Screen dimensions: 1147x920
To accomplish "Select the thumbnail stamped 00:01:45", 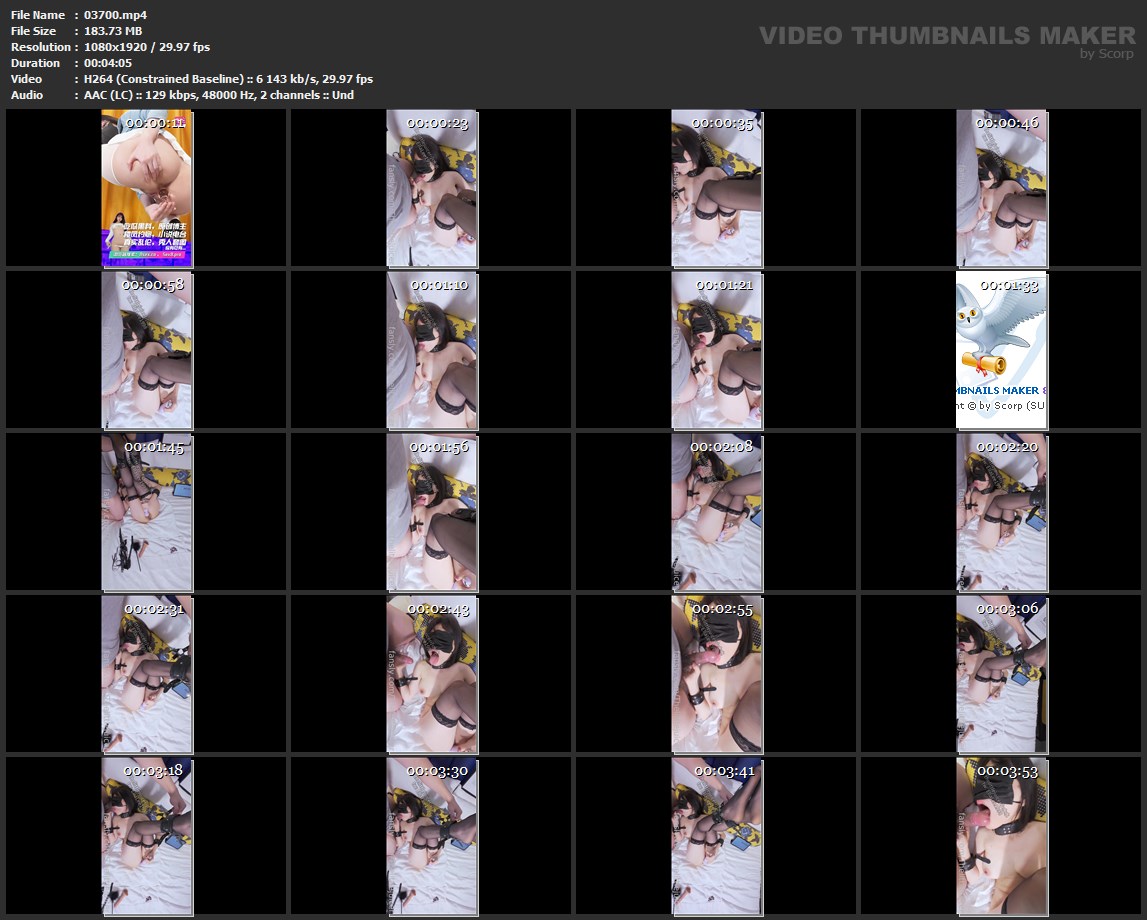I will (x=146, y=512).
